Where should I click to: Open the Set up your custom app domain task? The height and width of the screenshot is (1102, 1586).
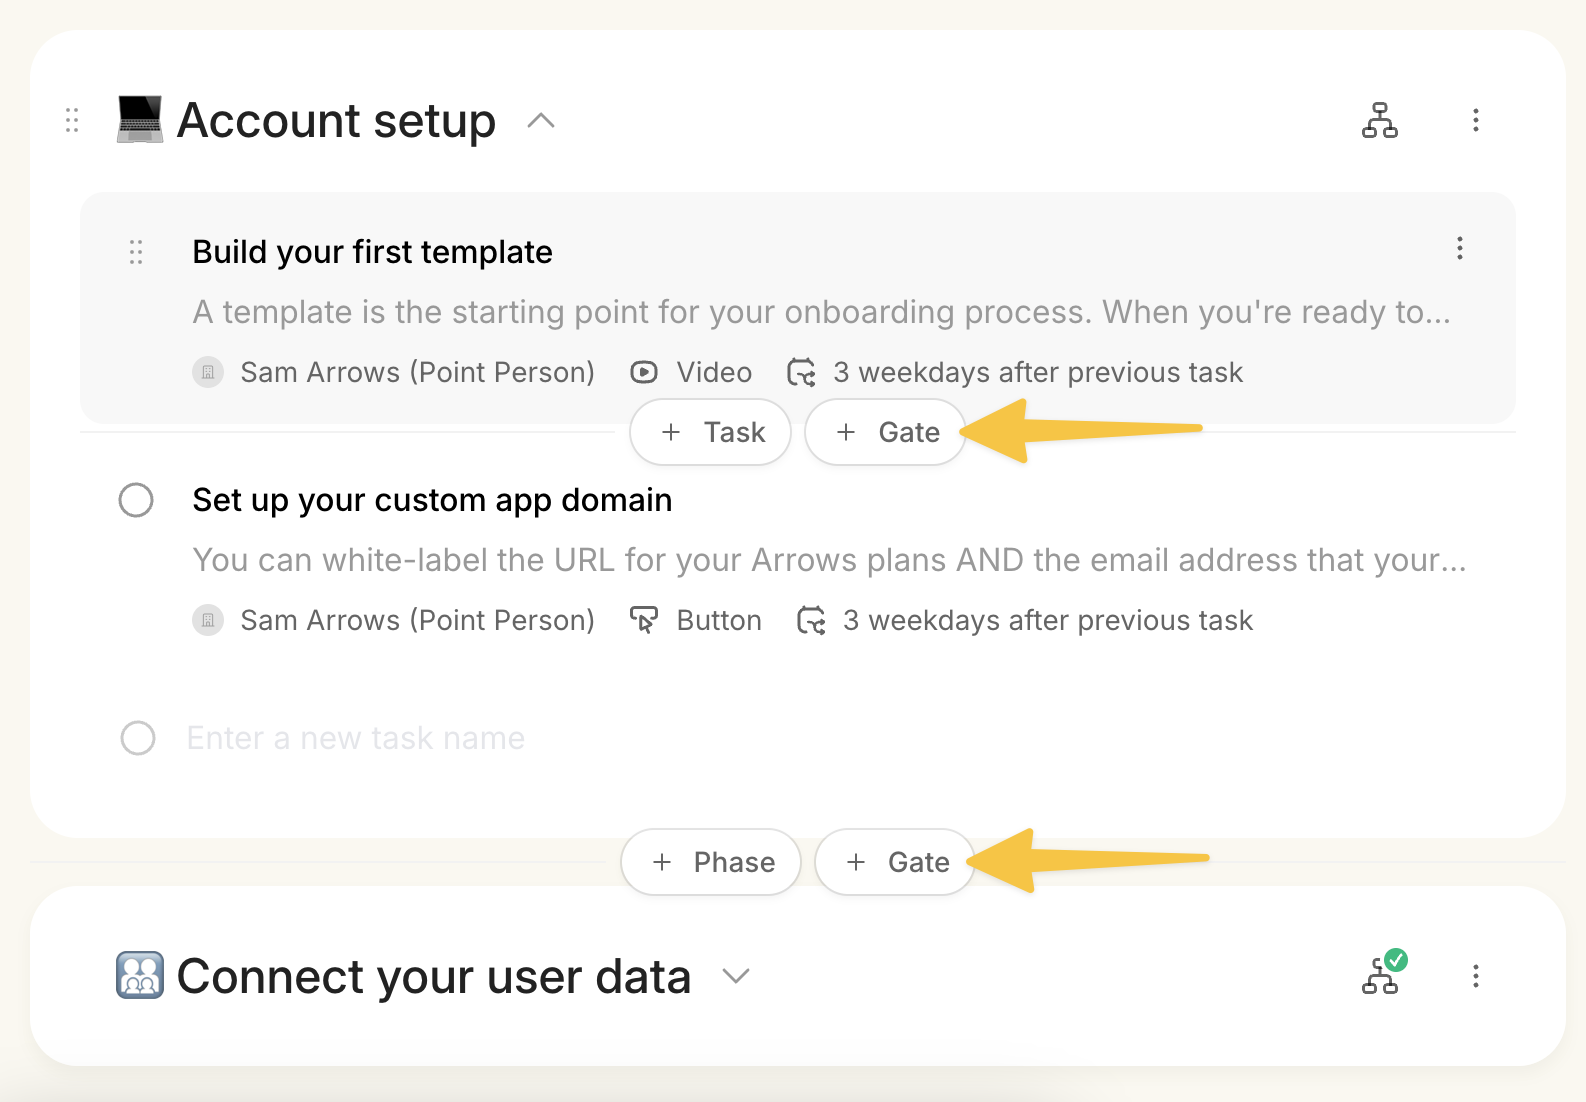(x=432, y=500)
